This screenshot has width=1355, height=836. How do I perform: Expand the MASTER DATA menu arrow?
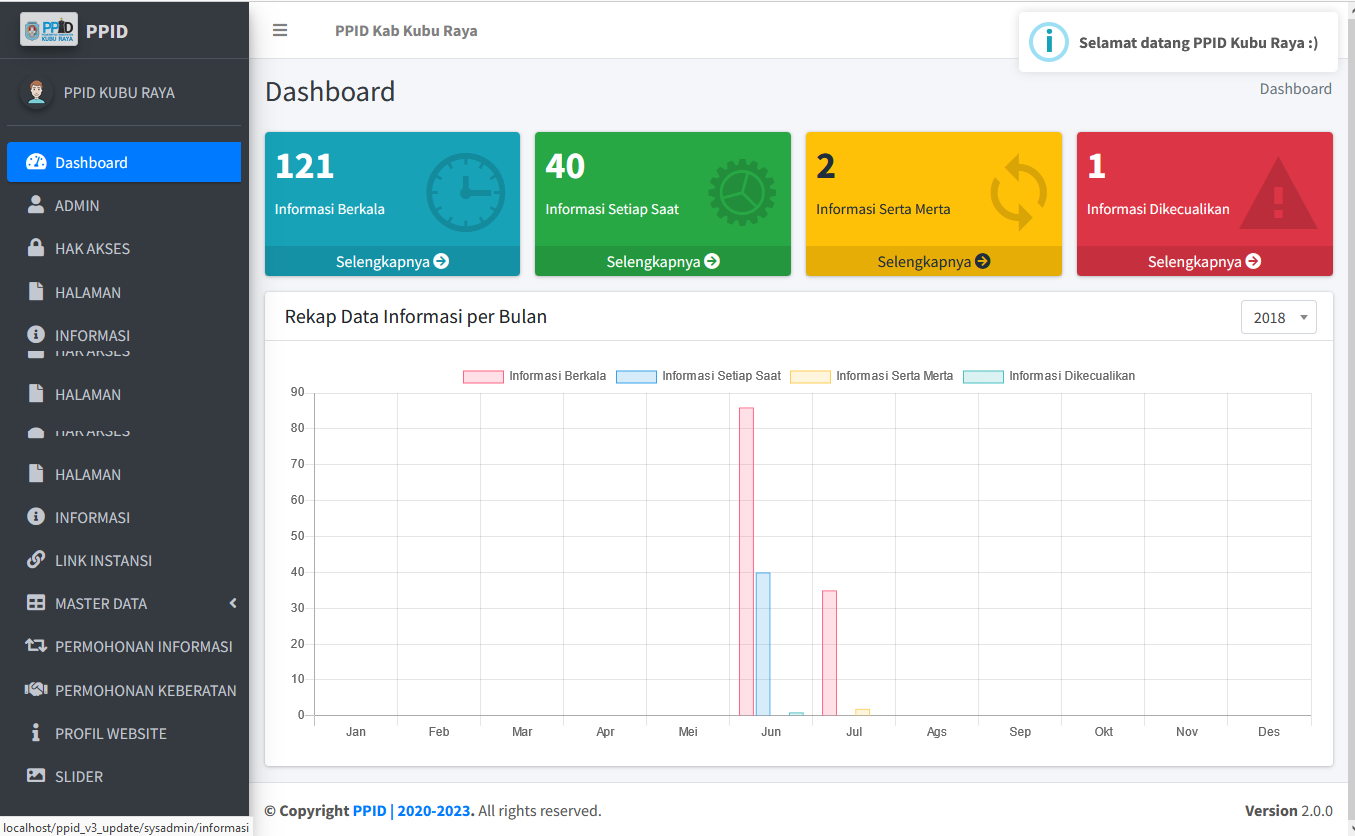233,603
